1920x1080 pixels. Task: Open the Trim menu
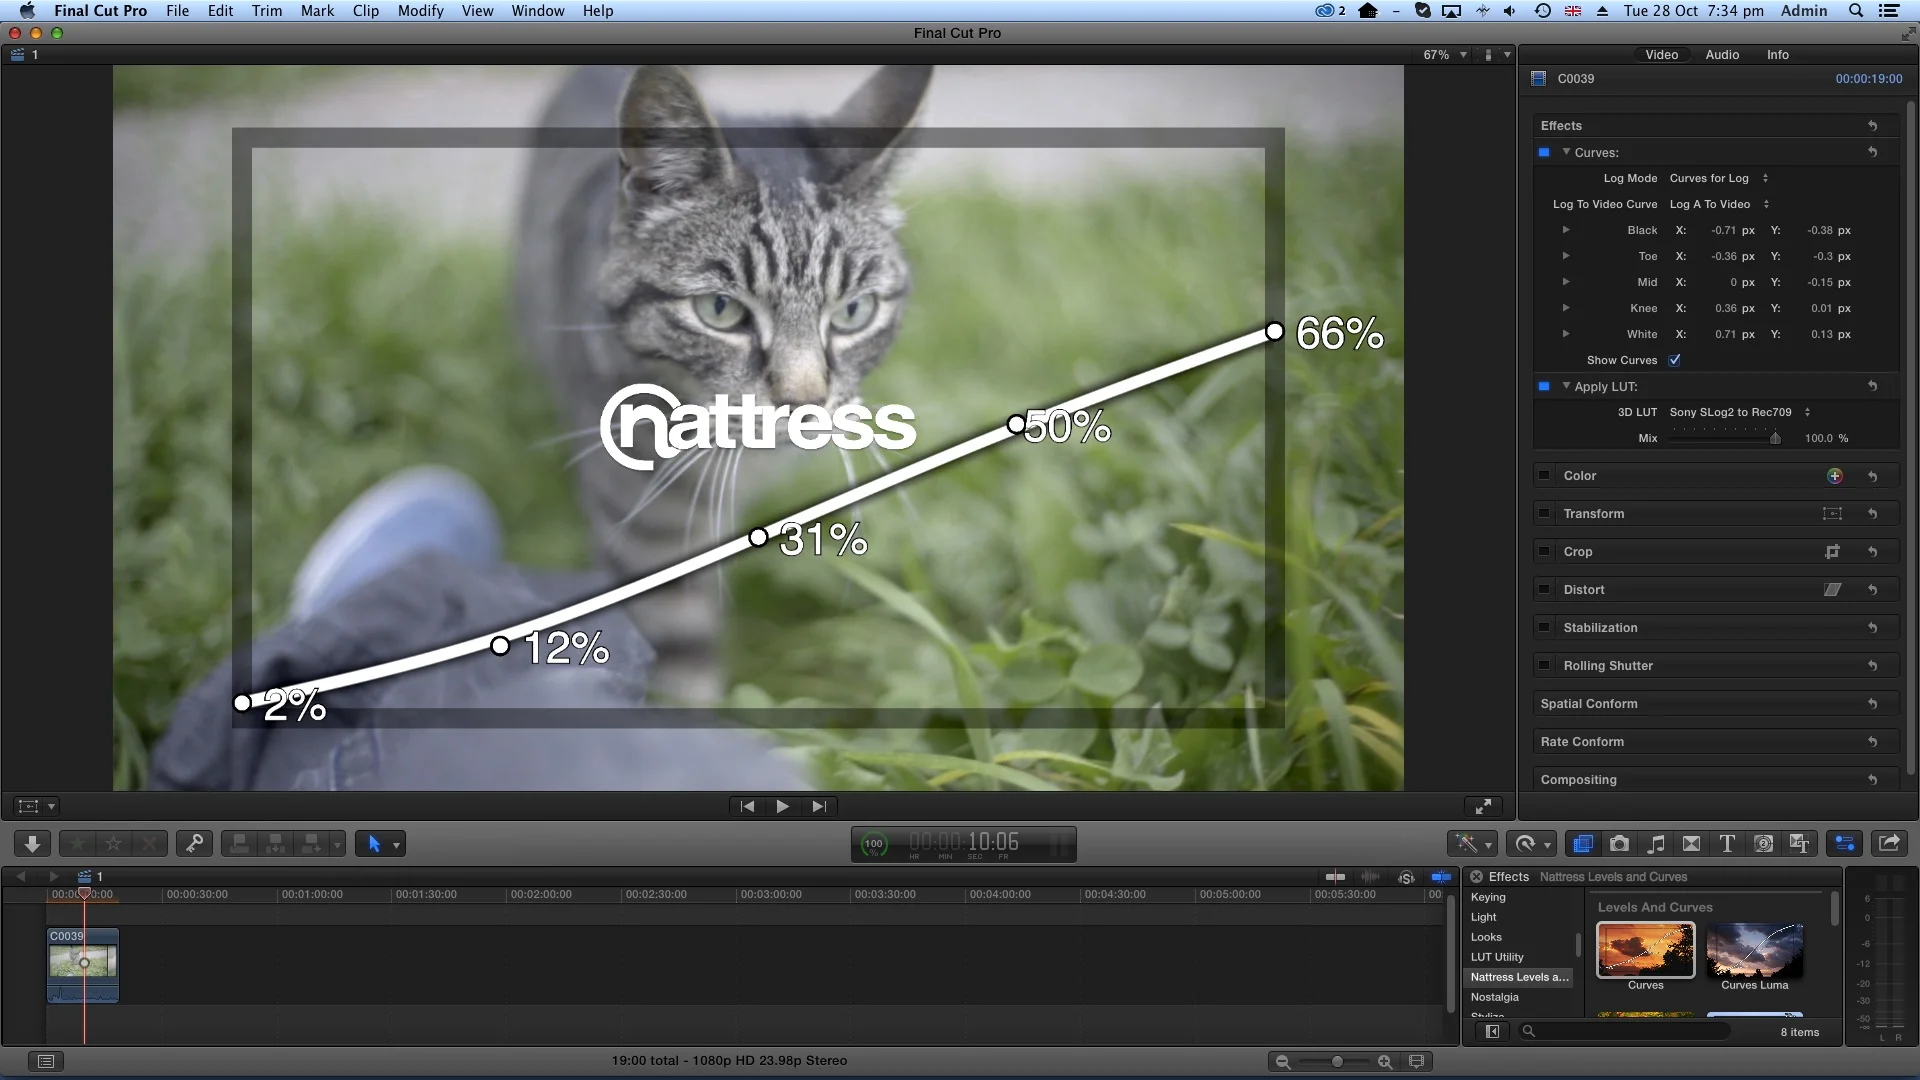click(266, 11)
